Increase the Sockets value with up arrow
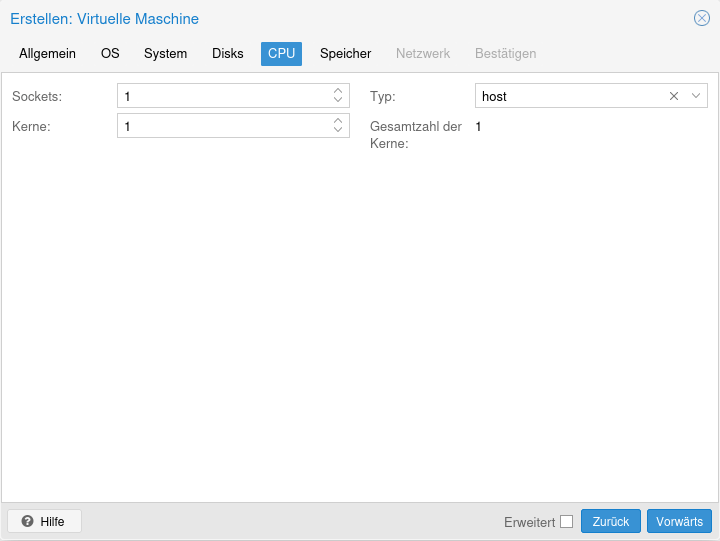720x541 pixels. click(338, 91)
